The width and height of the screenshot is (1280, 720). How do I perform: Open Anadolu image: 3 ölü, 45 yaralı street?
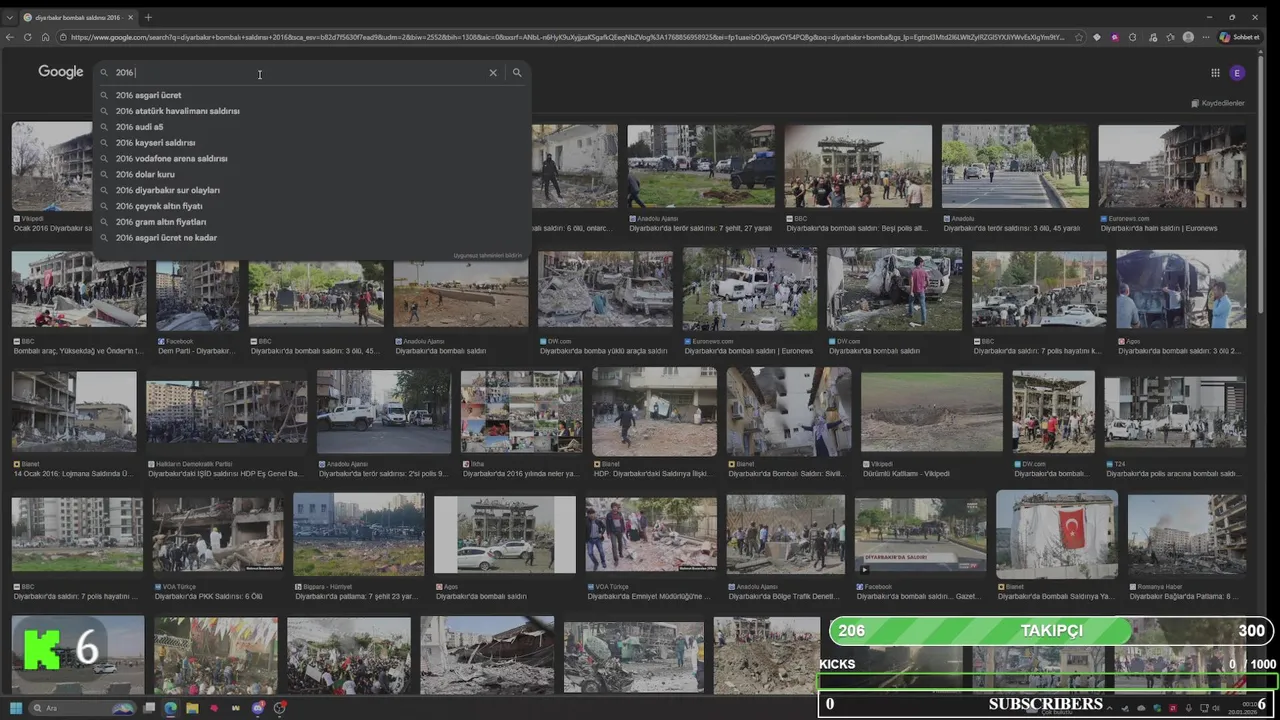click(1015, 166)
